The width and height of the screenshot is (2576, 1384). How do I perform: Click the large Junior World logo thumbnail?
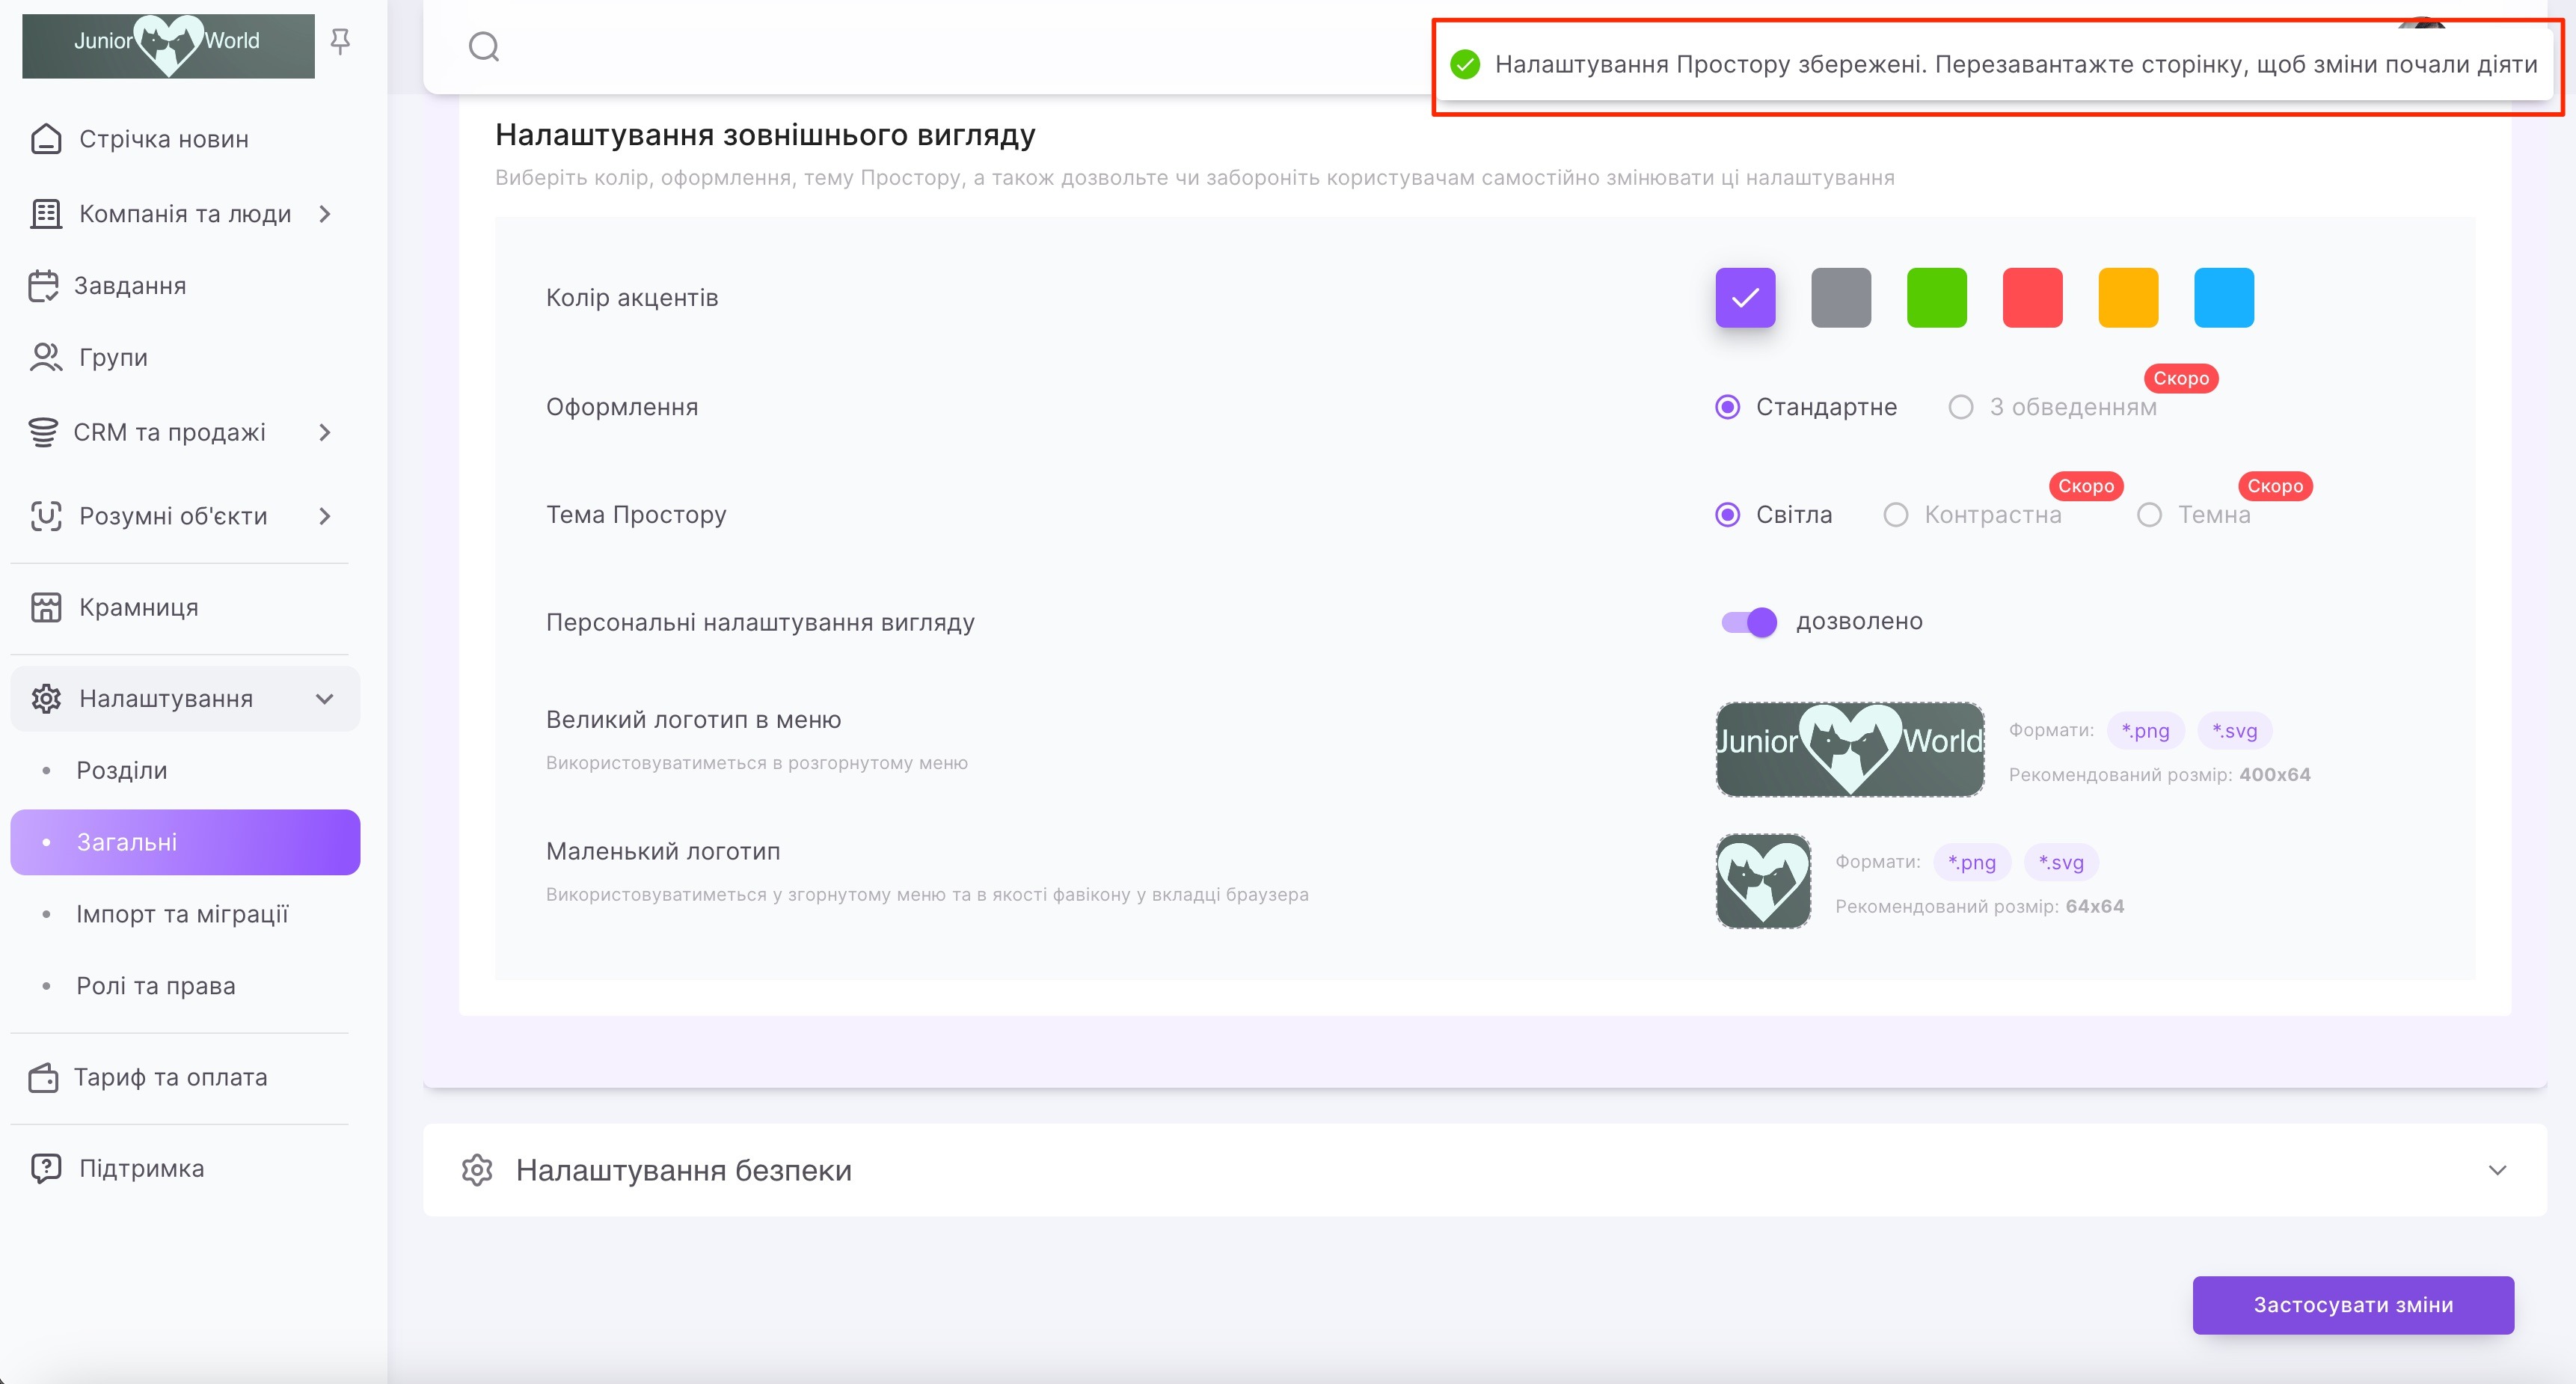pyautogui.click(x=1849, y=750)
